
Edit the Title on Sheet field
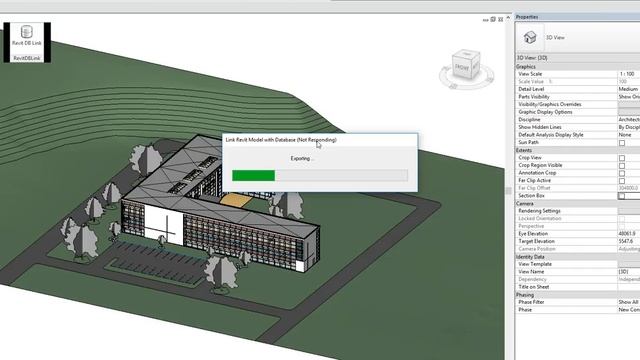[x=629, y=287]
